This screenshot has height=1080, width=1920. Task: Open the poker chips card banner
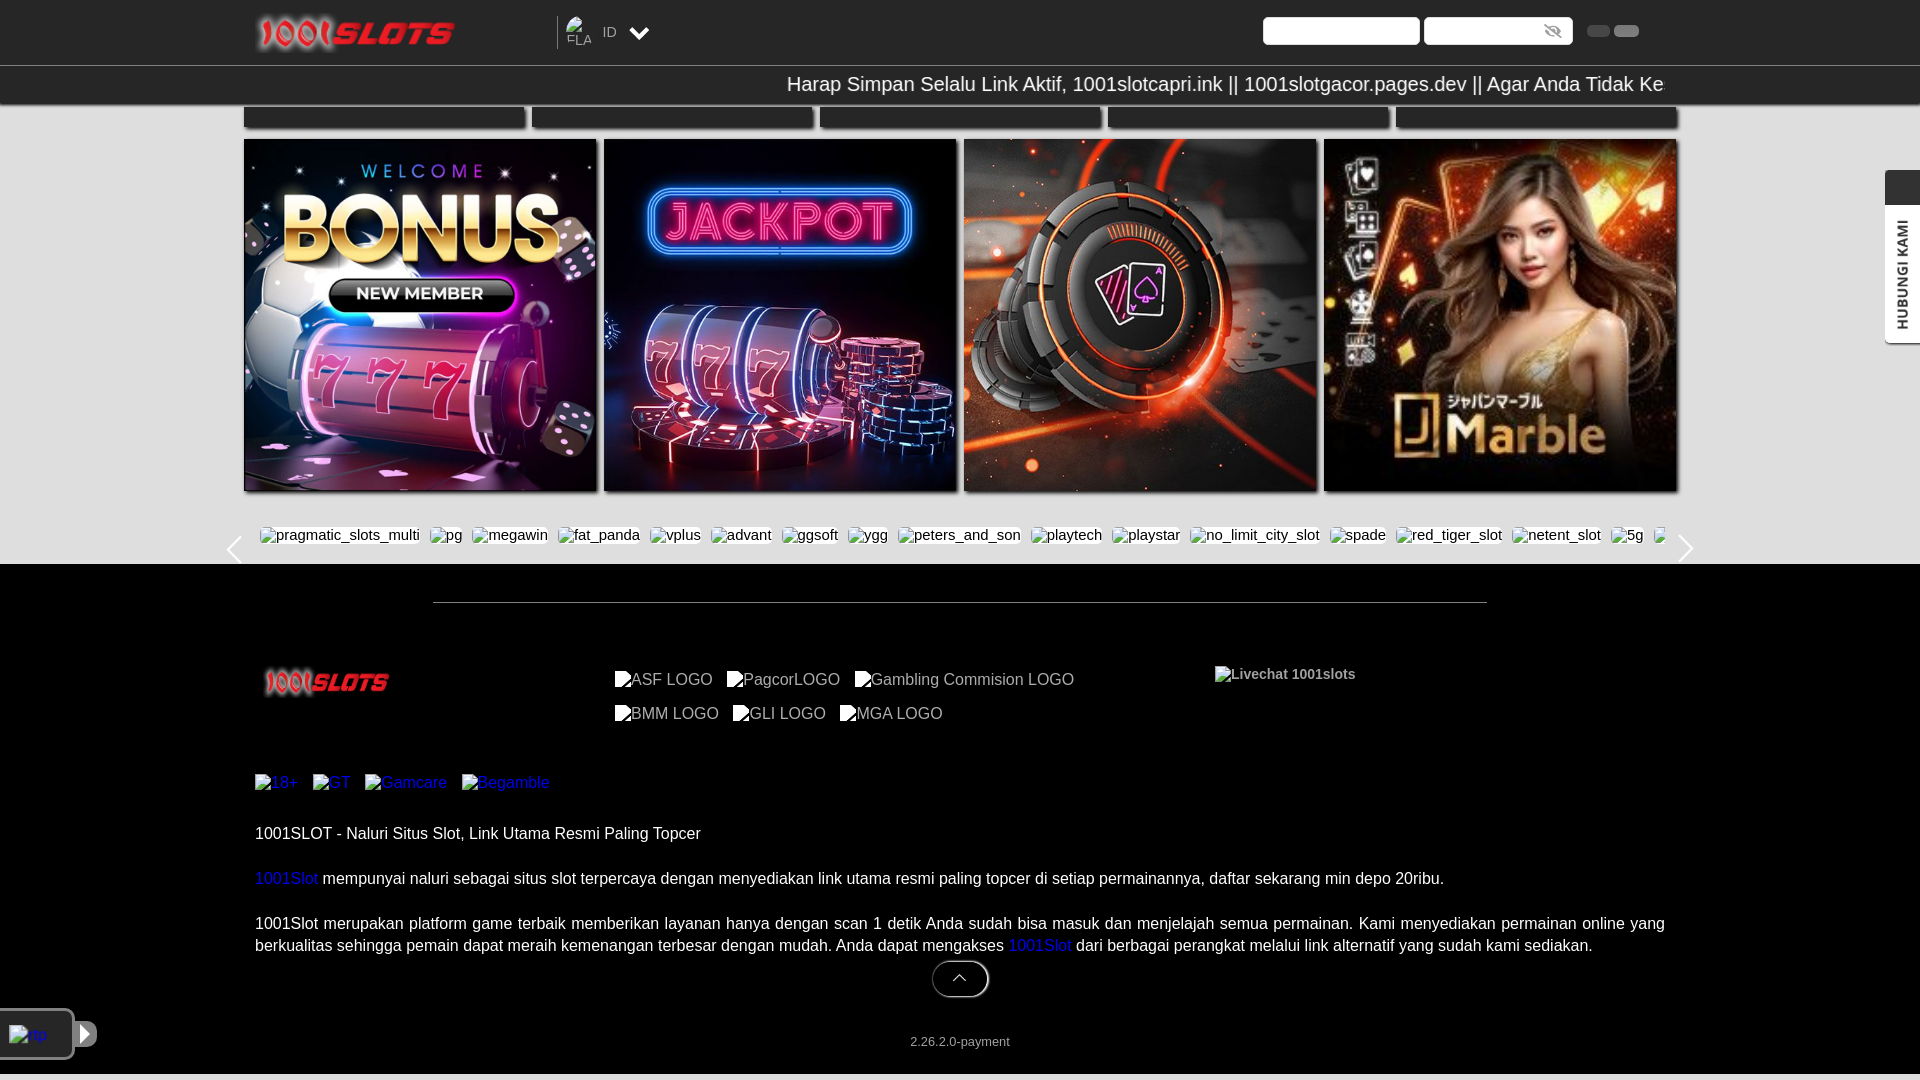coord(1140,315)
